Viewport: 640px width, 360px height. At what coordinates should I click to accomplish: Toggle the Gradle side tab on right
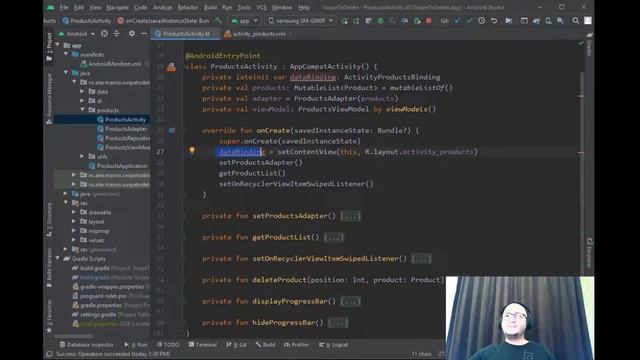tap(589, 44)
